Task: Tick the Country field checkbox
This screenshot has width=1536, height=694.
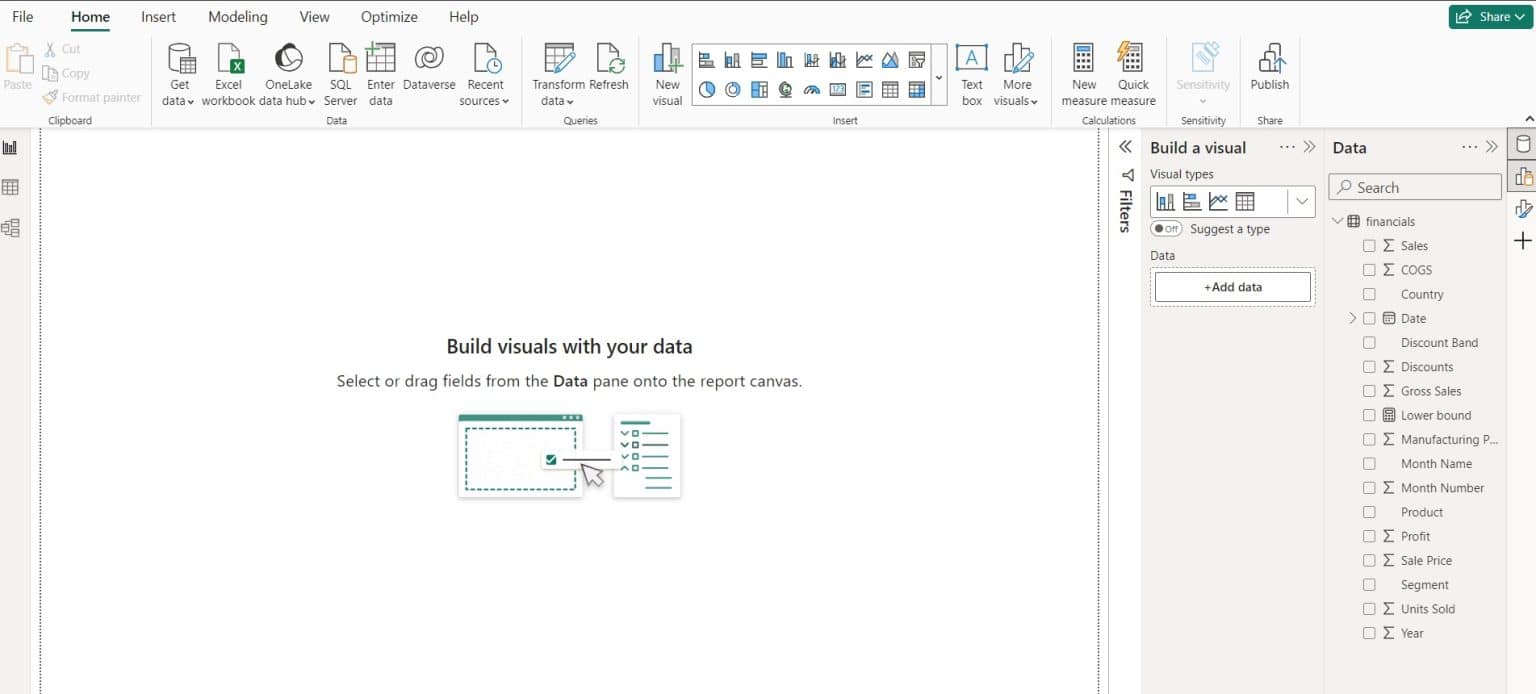Action: (1369, 294)
